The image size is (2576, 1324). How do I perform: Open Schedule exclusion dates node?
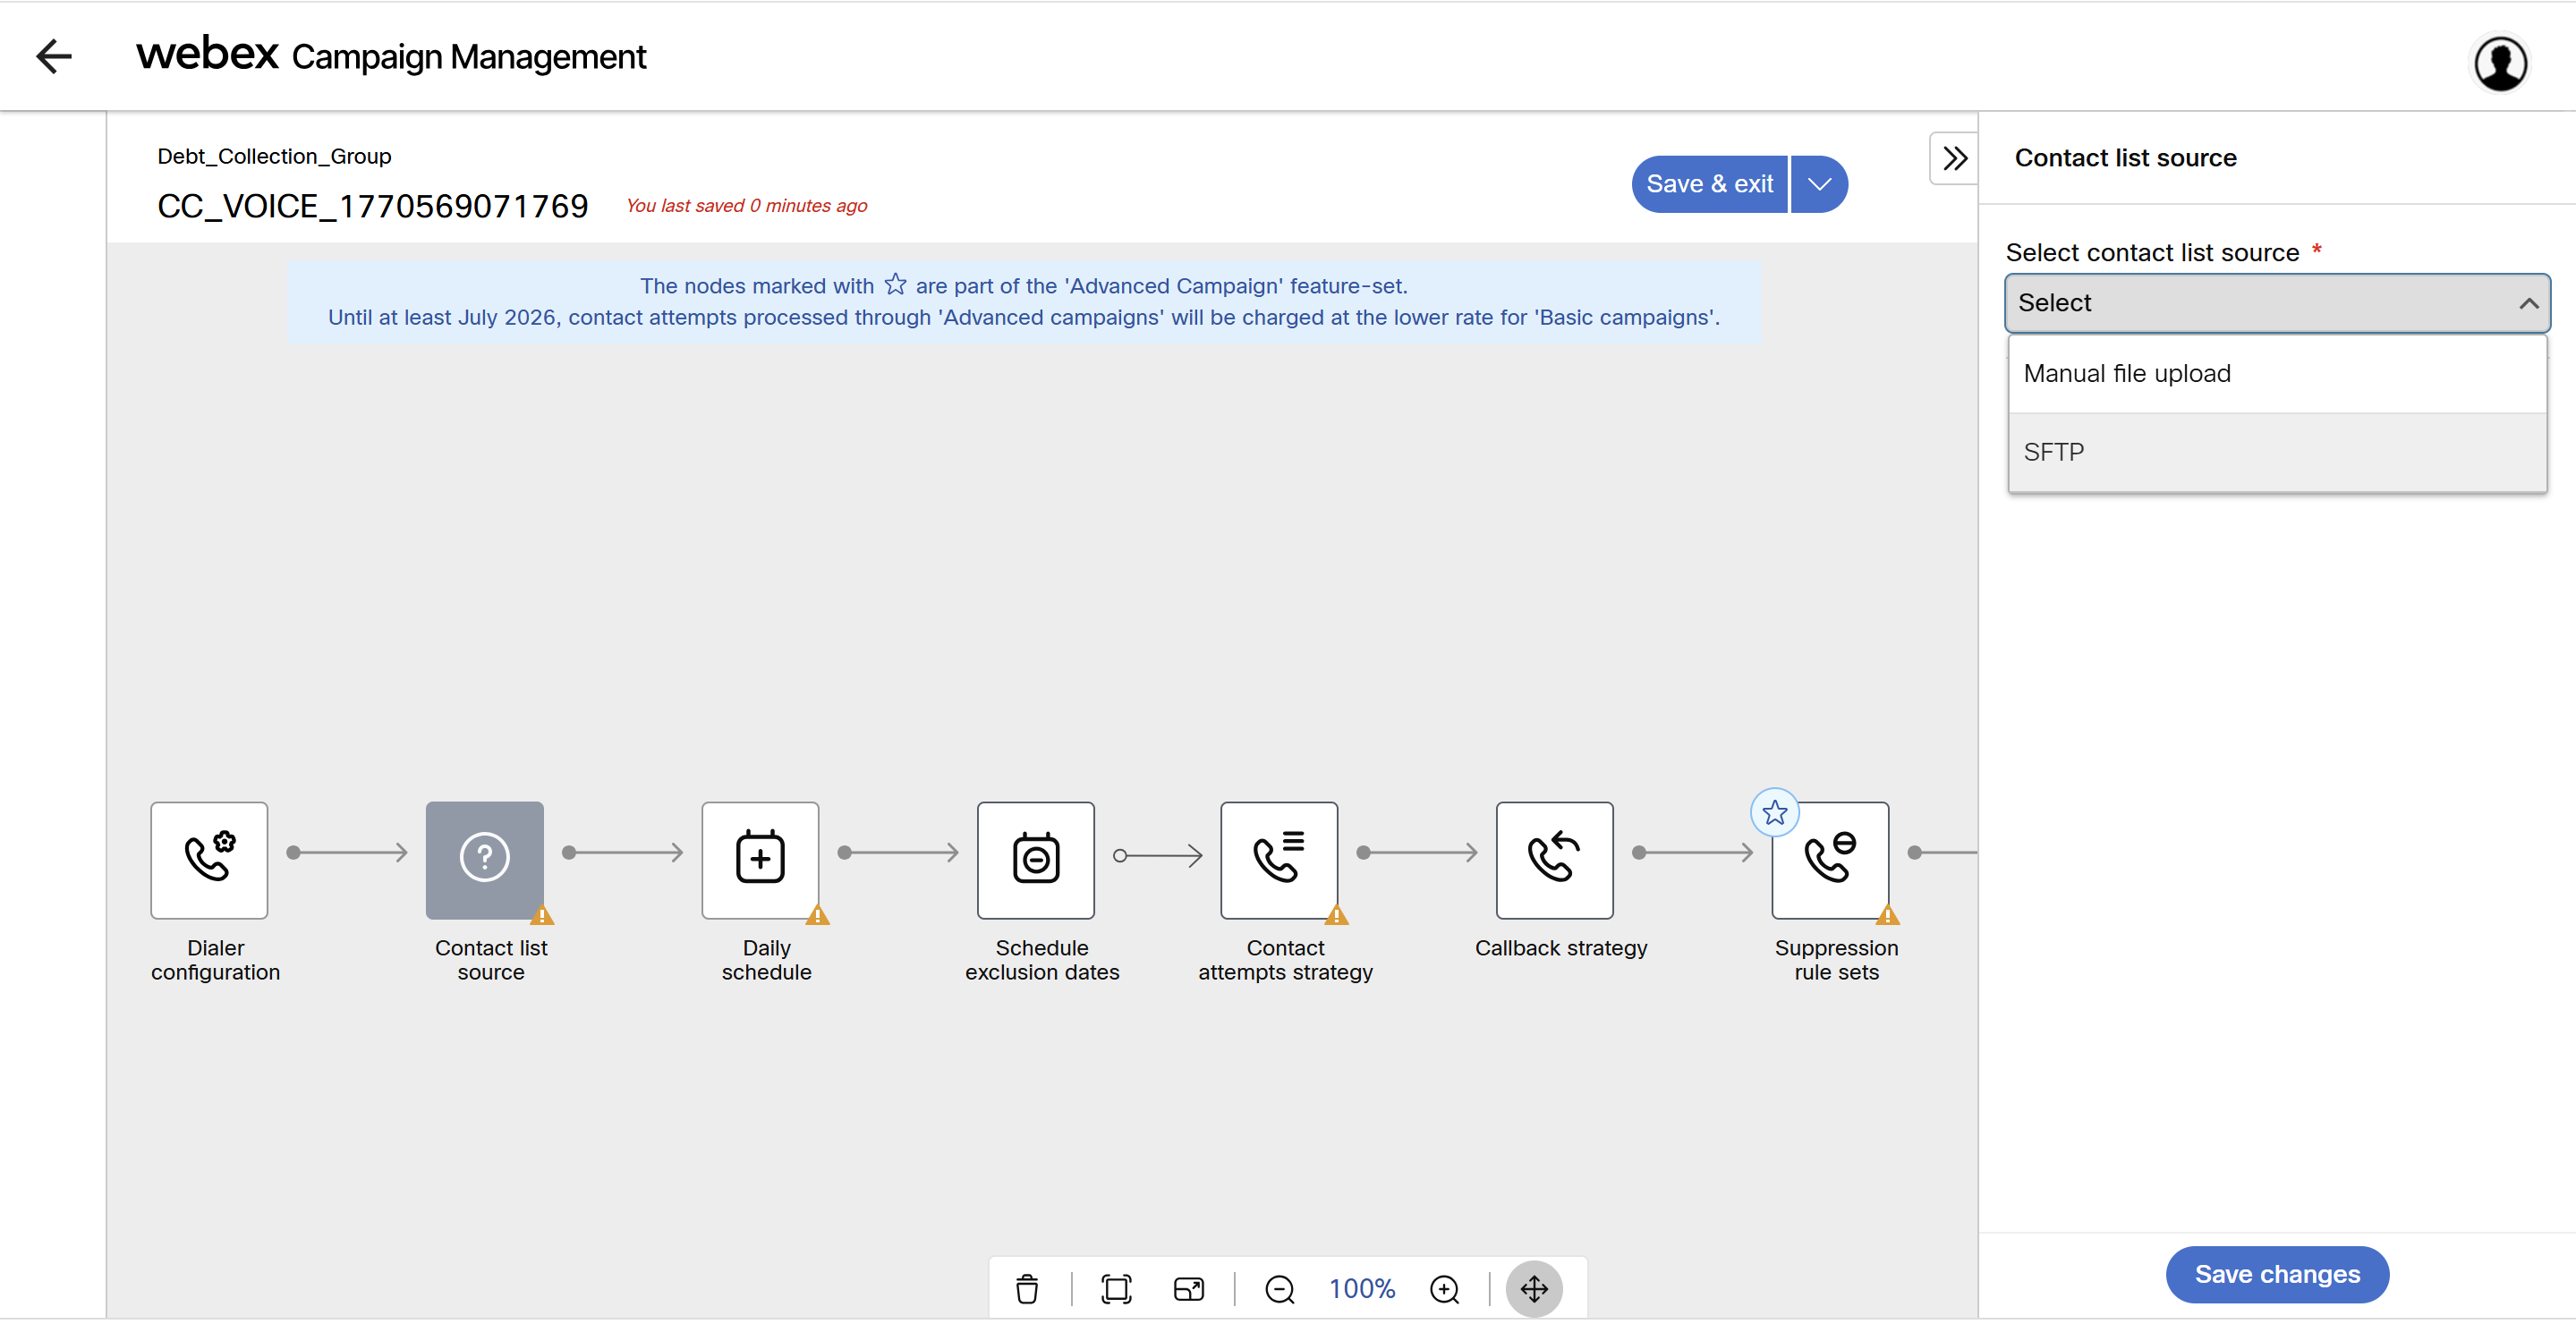1035,859
